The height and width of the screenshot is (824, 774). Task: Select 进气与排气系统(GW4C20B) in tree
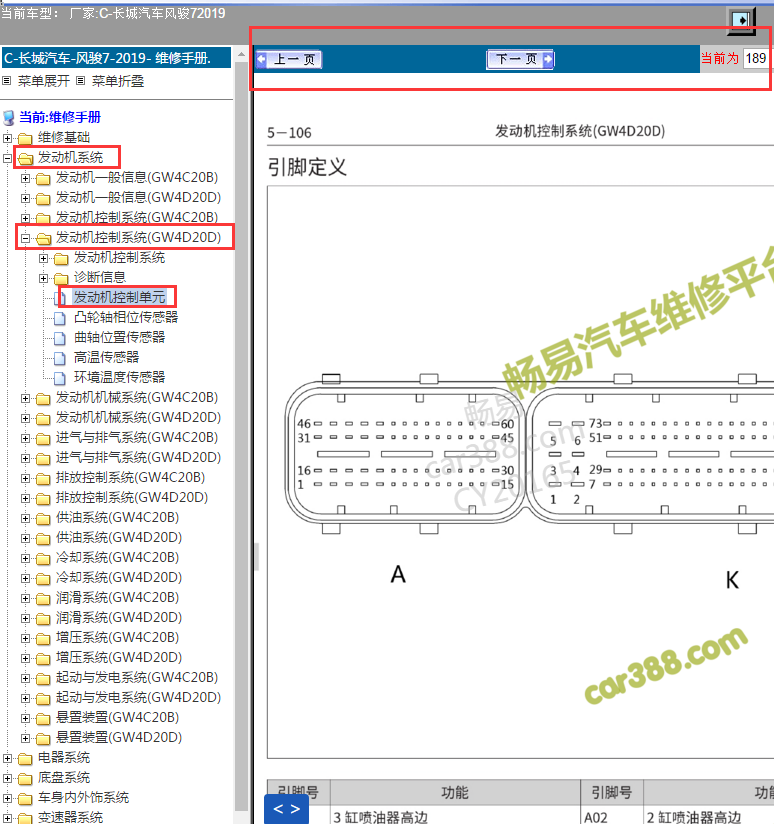click(137, 438)
